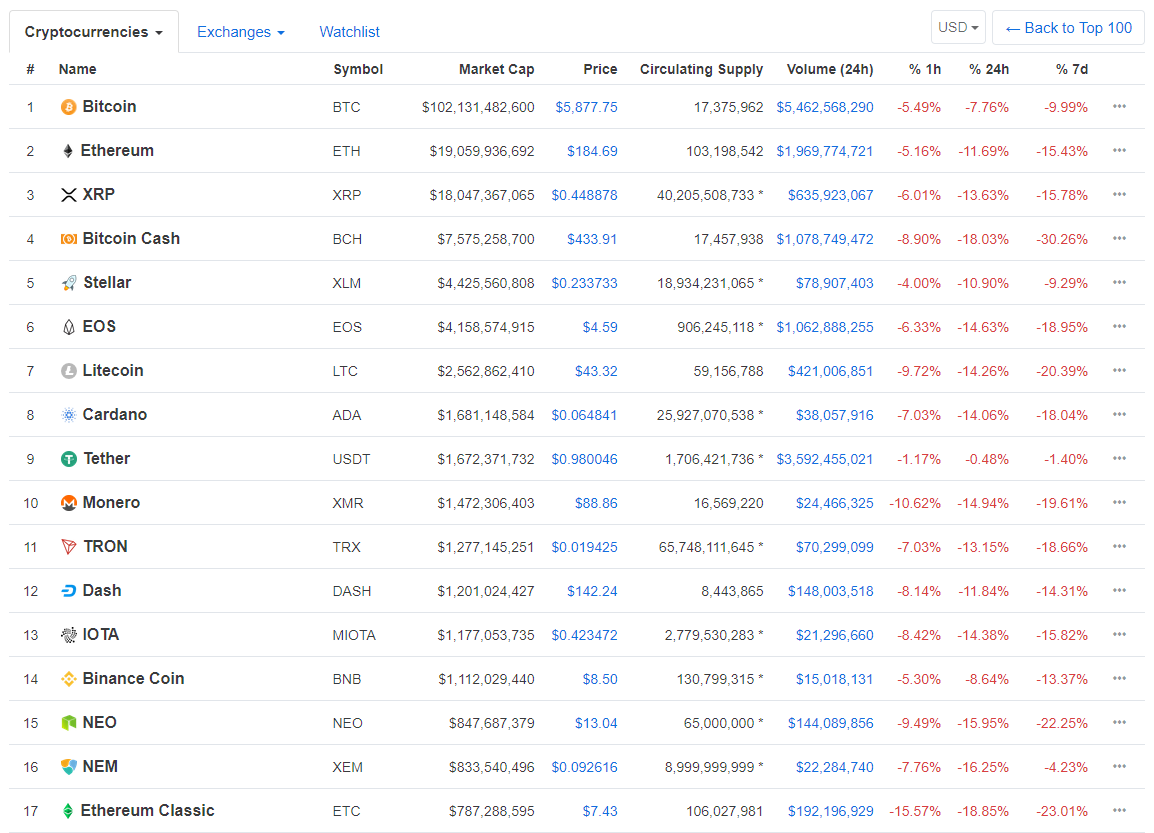Open the USD currency selector
Screen dimensions: 1154x833
957,27
